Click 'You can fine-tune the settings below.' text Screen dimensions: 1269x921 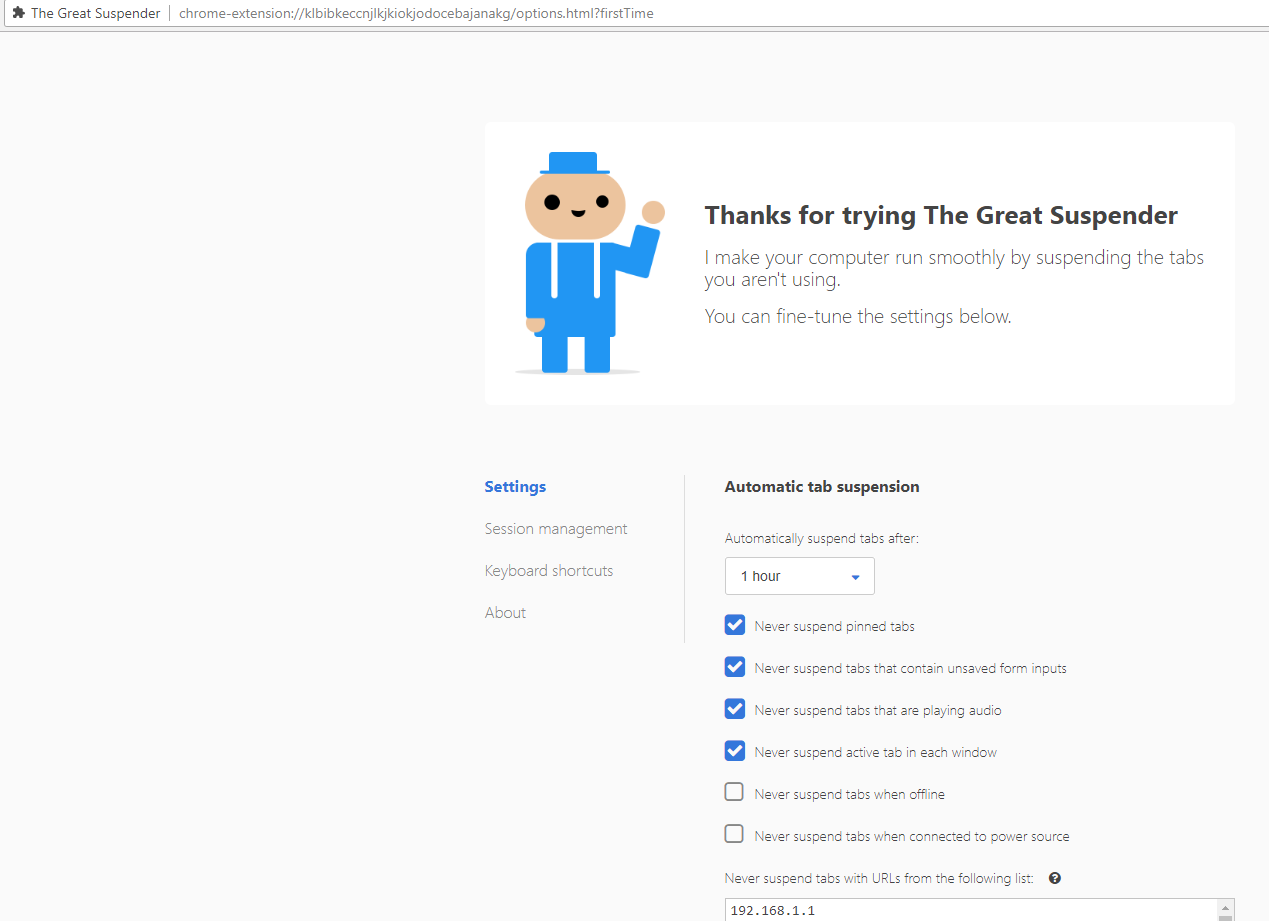point(858,317)
